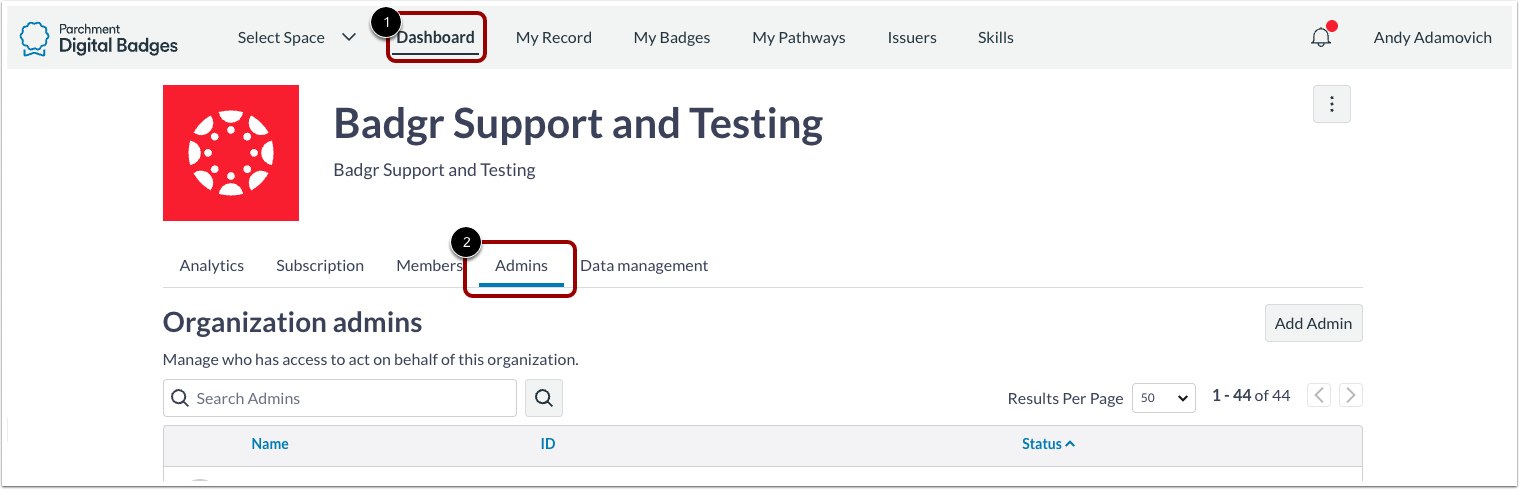The width and height of the screenshot is (1519, 489).
Task: Open Andy Adamovich account menu
Action: click(x=1432, y=38)
